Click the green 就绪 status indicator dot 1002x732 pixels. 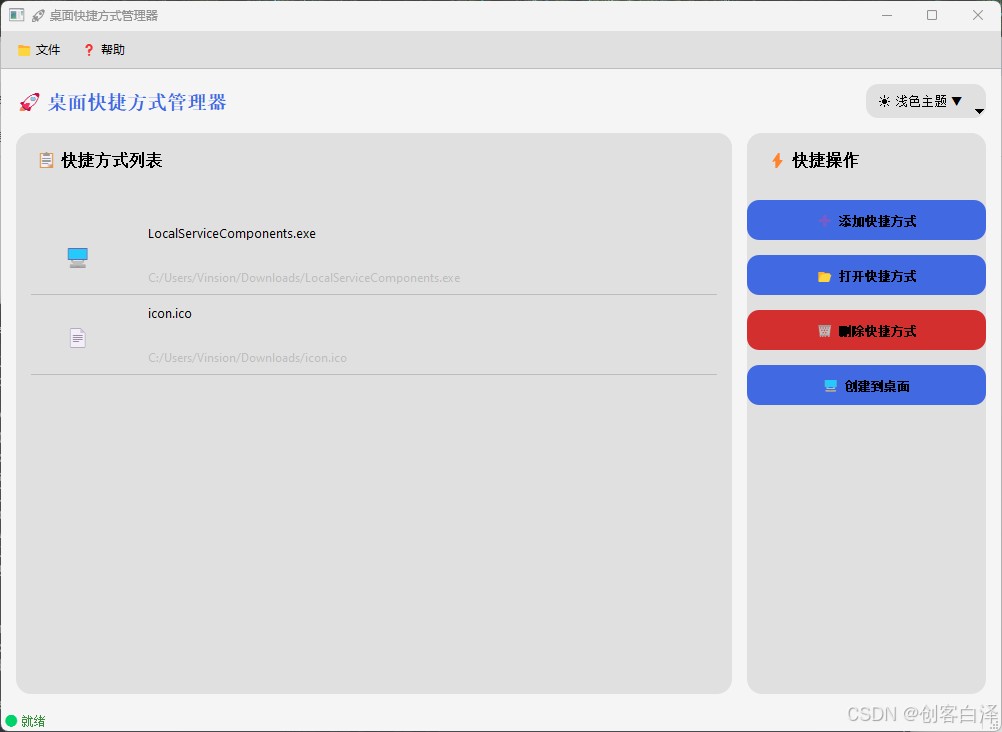[11, 721]
